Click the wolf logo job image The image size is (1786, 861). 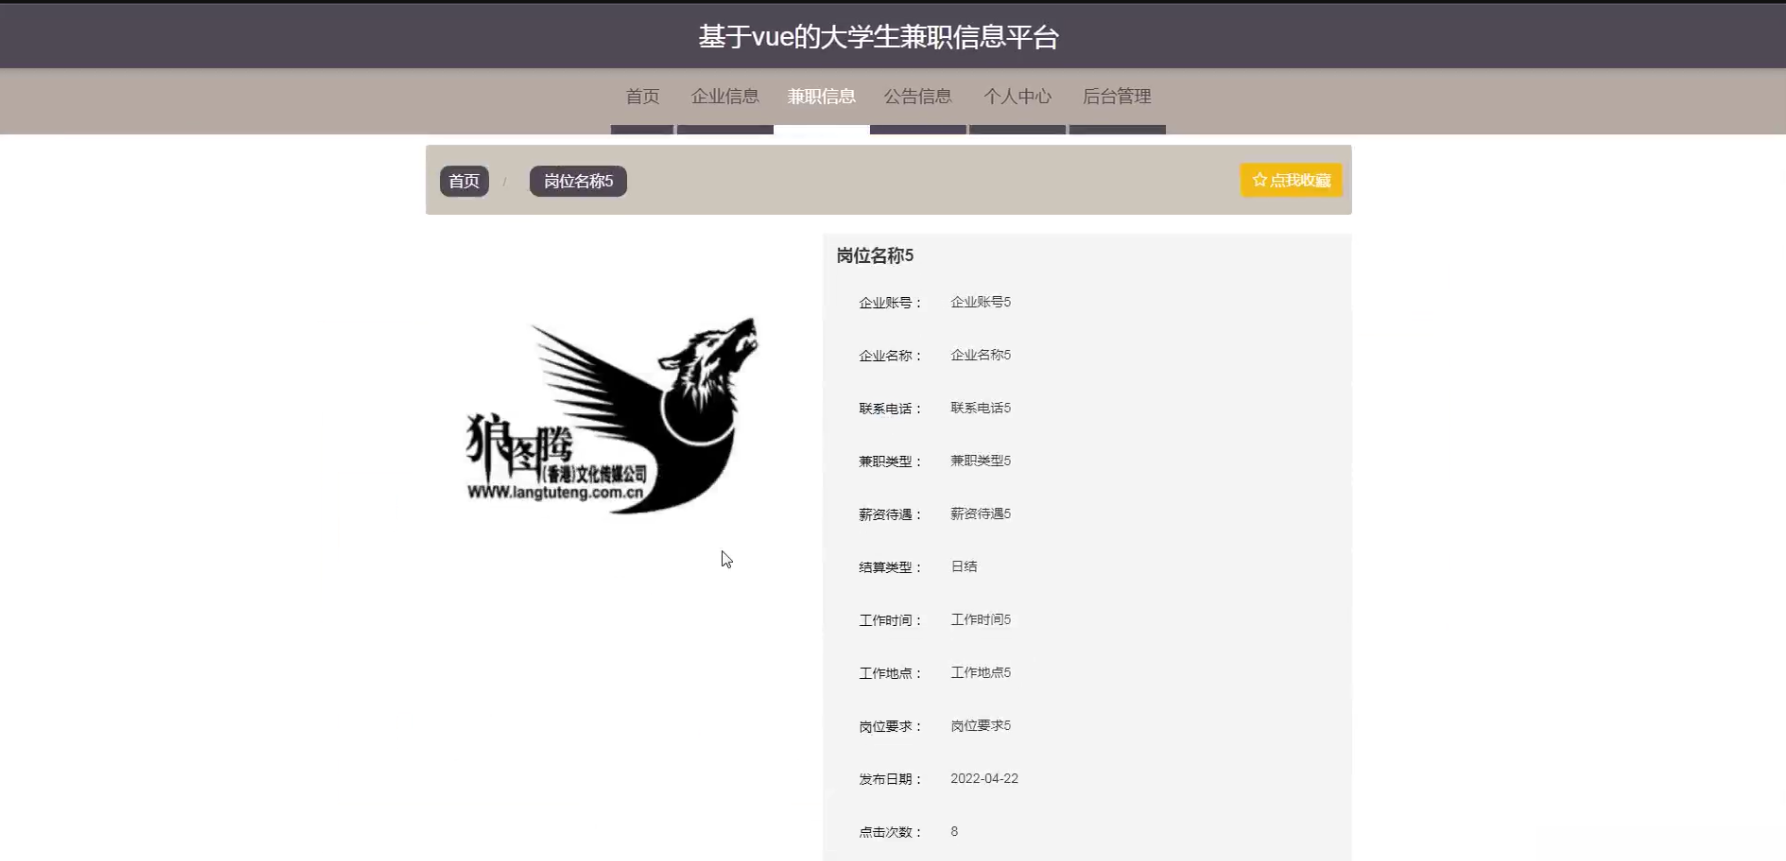[612, 415]
